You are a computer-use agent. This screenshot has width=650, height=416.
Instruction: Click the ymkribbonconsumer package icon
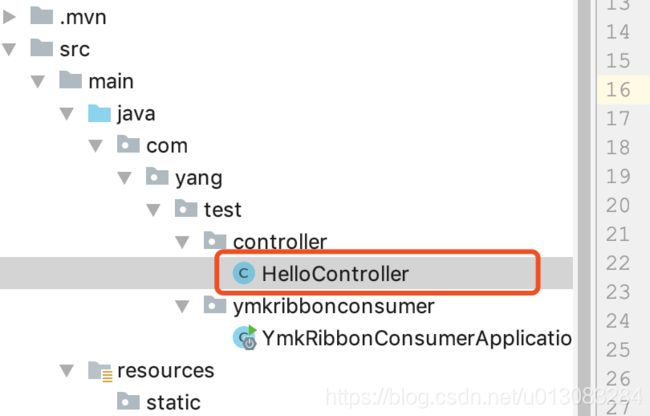pyautogui.click(x=215, y=305)
